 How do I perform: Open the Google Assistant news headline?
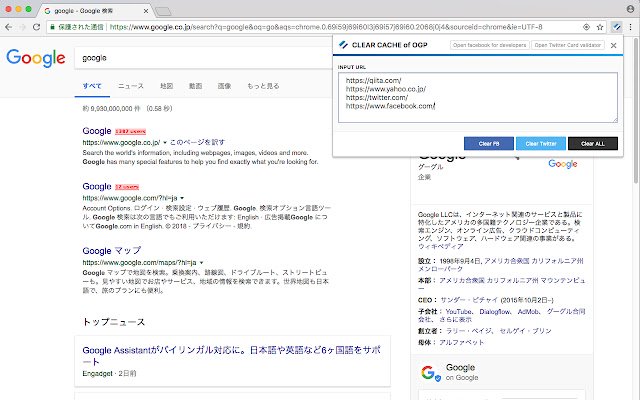(231, 356)
